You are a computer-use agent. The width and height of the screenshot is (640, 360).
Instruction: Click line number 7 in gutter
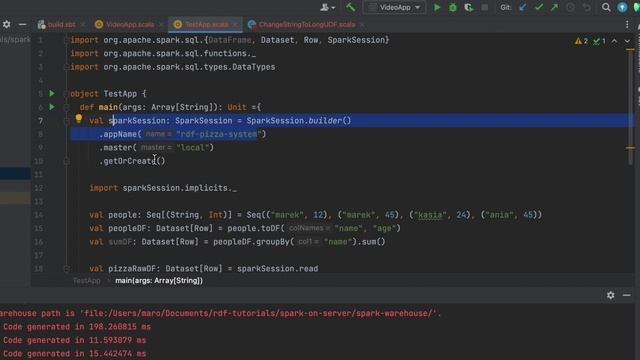(40, 121)
